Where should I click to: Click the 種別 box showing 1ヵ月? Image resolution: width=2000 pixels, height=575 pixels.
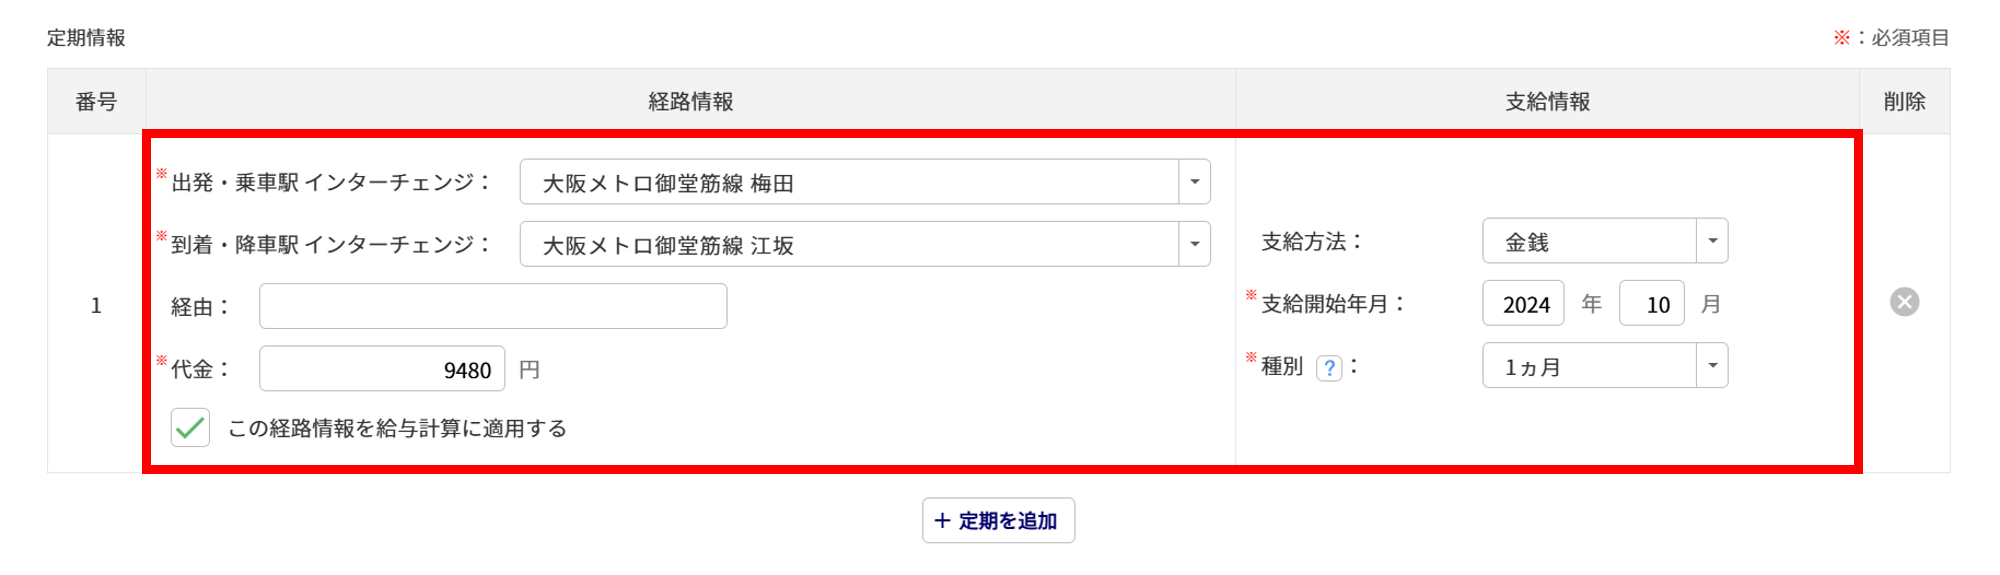click(x=1589, y=366)
